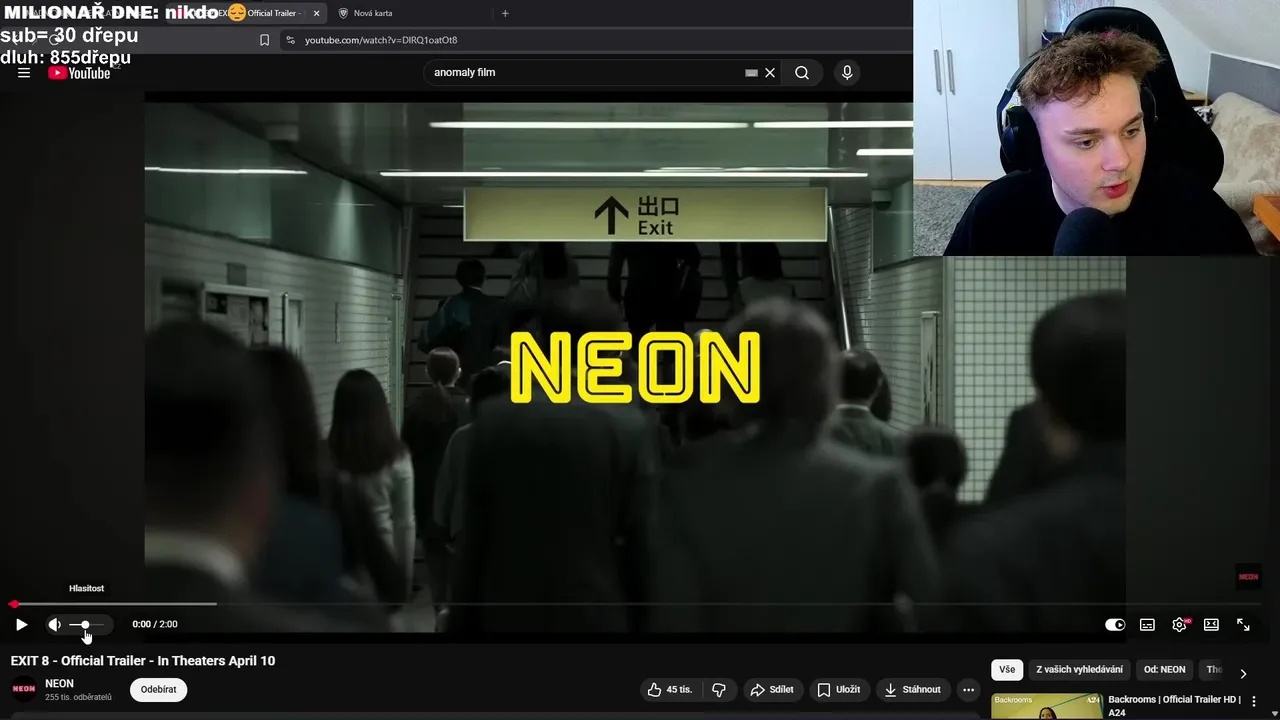Open on-screen keyboard icon in search box

pos(751,72)
